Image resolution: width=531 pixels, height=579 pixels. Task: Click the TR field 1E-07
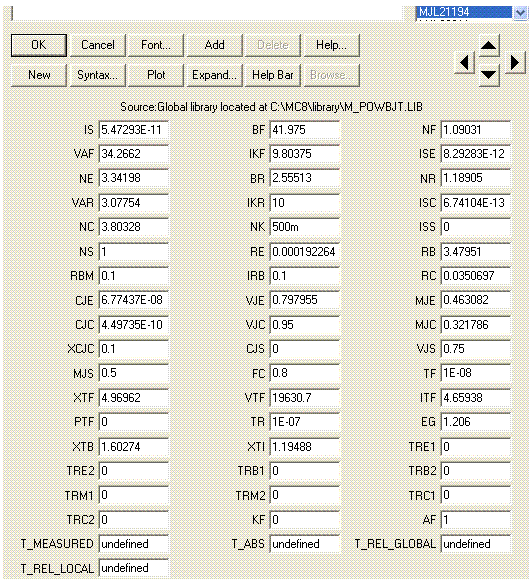click(305, 422)
